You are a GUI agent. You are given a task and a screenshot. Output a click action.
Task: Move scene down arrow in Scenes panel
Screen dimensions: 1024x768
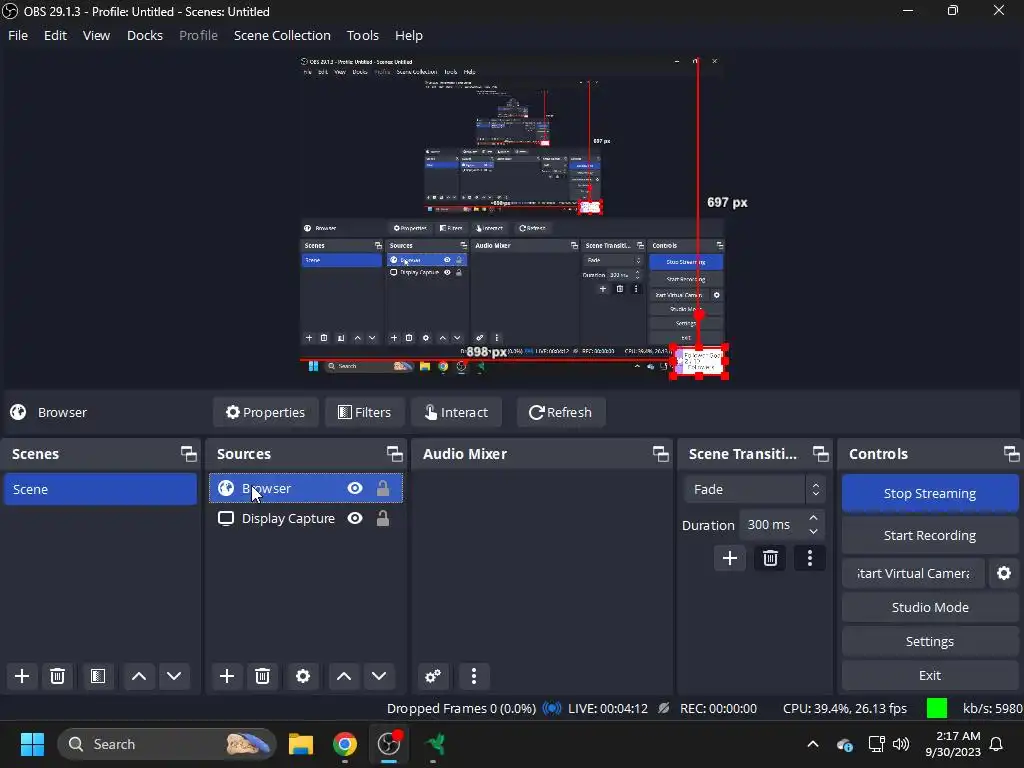coord(174,676)
